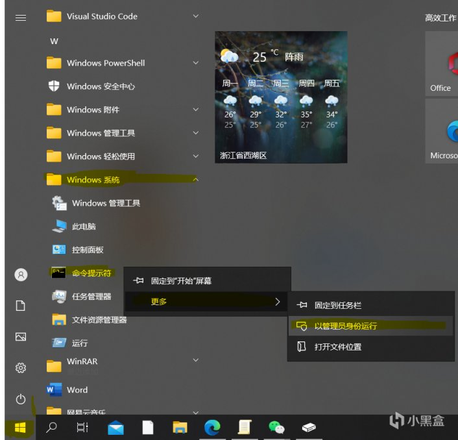Open Settings gear in Start sidebar
458x440 pixels.
21,368
